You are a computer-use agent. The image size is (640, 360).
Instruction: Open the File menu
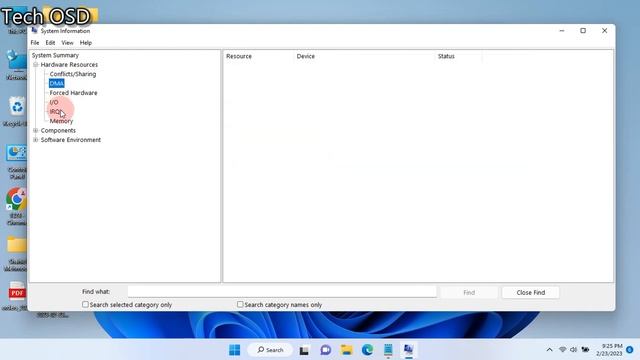click(35, 42)
